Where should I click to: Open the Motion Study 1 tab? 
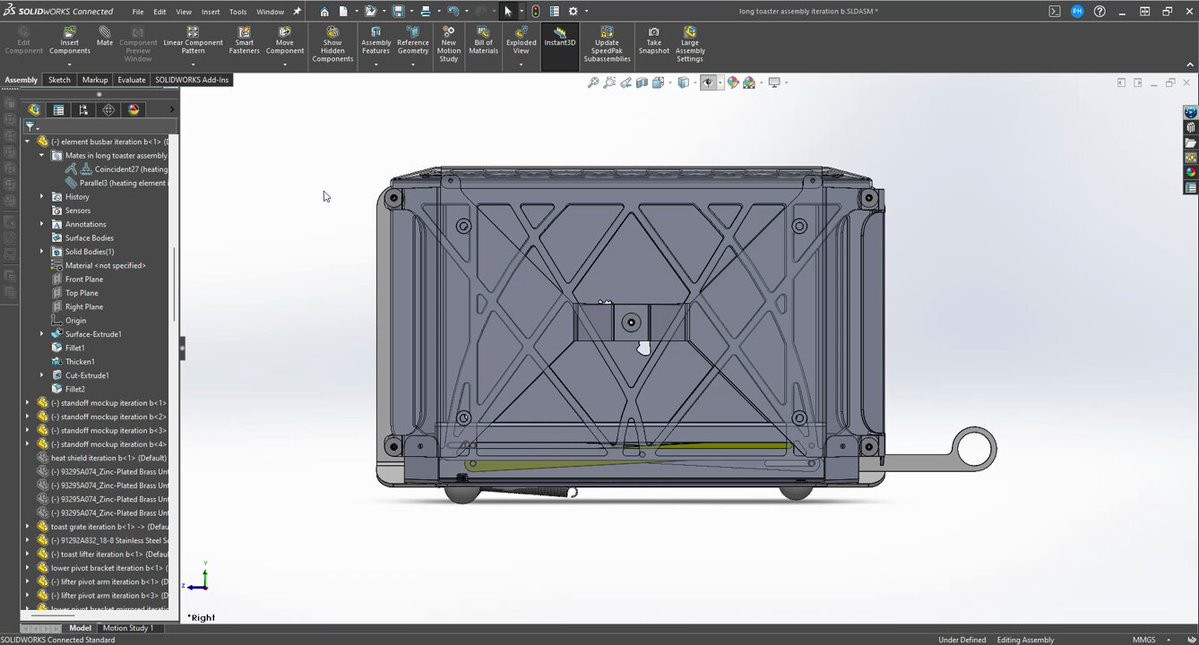[128, 628]
